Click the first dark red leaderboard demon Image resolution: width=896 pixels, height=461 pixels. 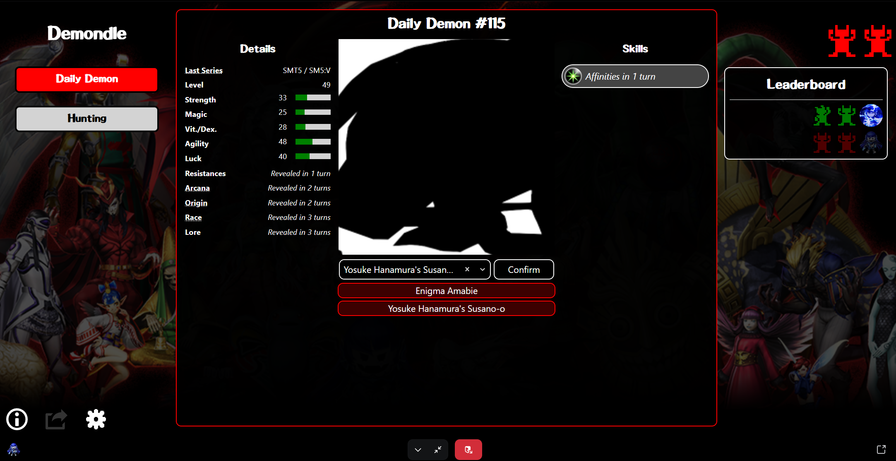[x=822, y=143]
